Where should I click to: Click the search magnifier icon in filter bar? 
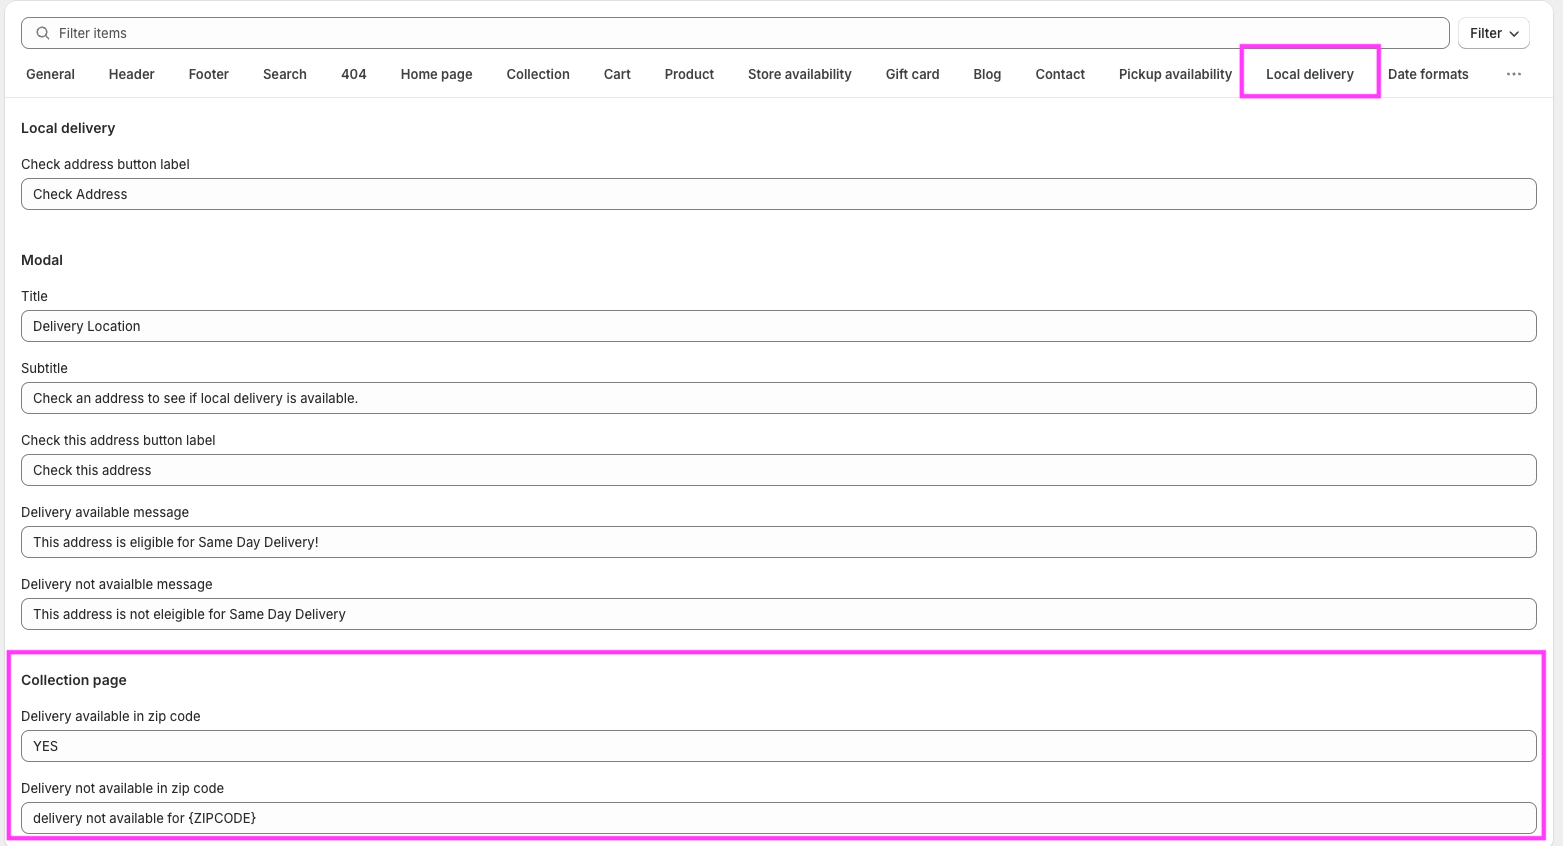43,33
